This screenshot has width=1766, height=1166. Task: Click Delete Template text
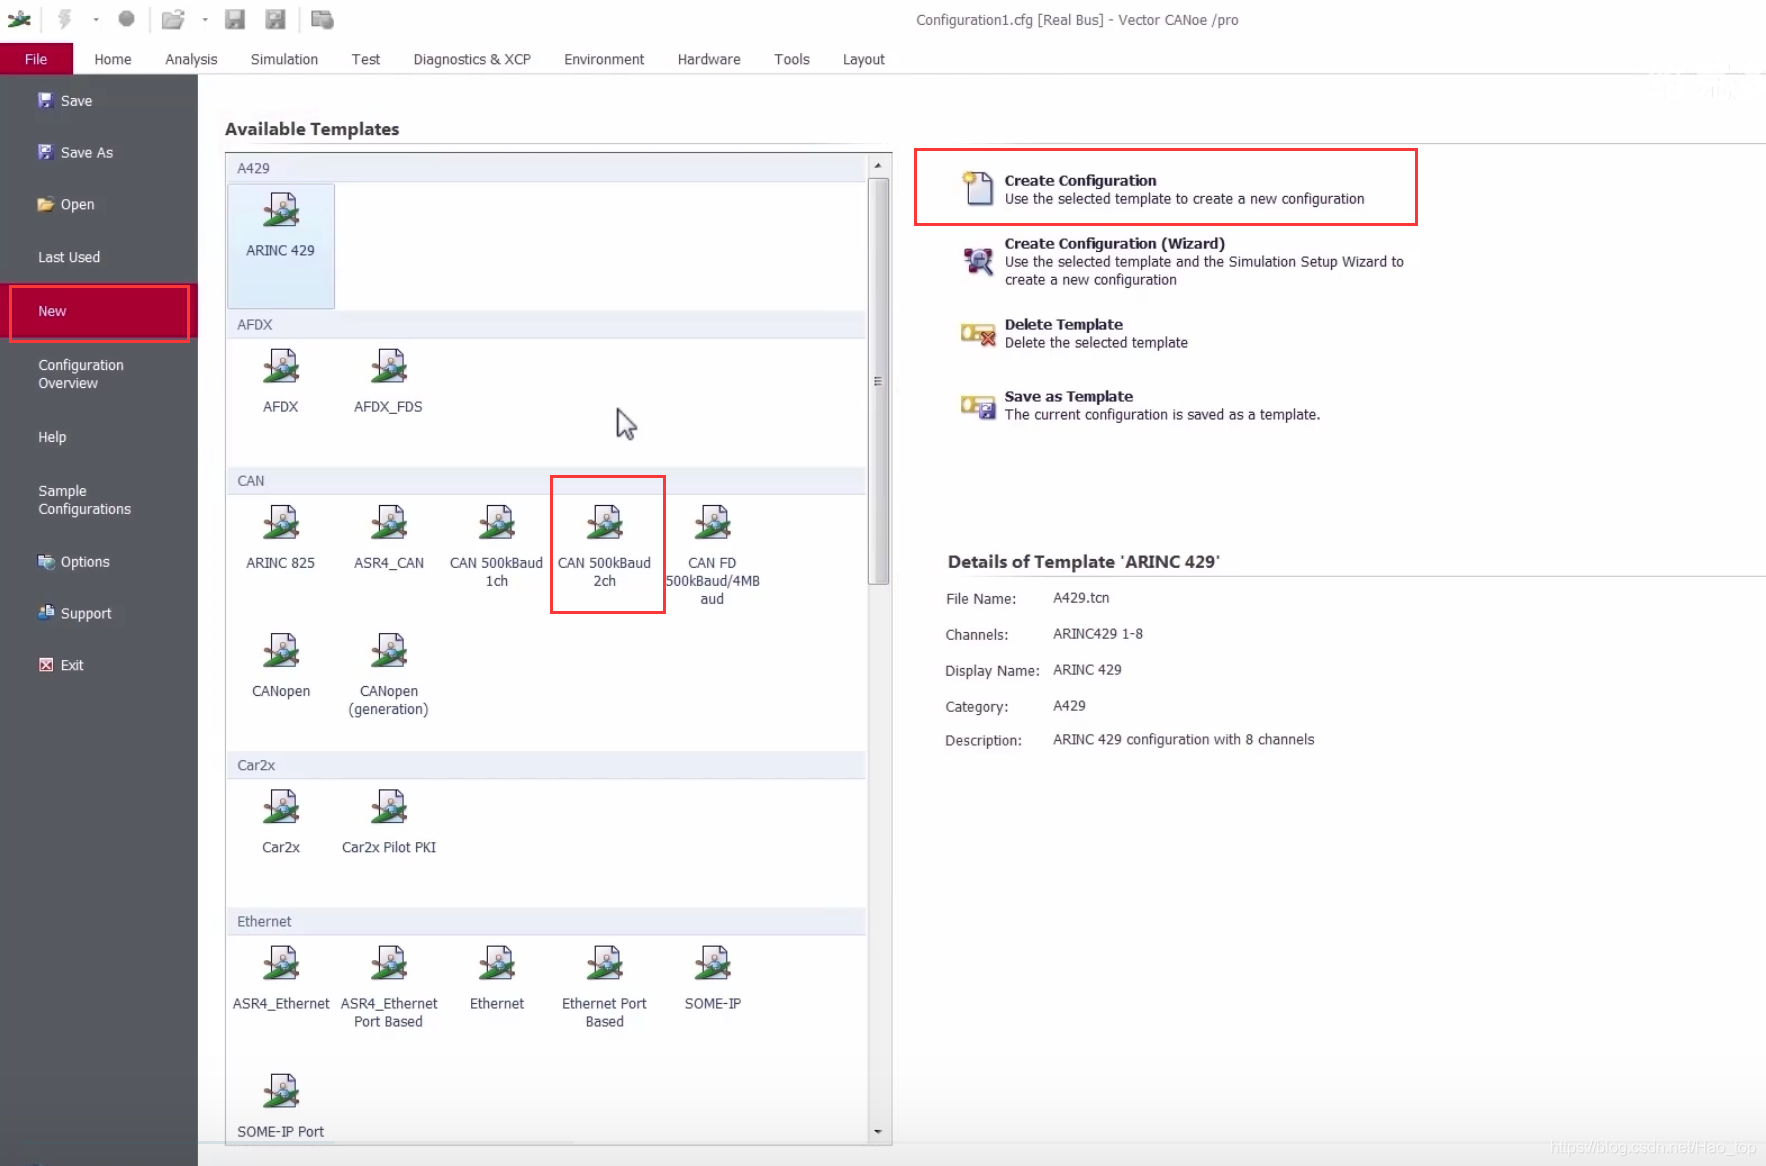click(x=1063, y=325)
